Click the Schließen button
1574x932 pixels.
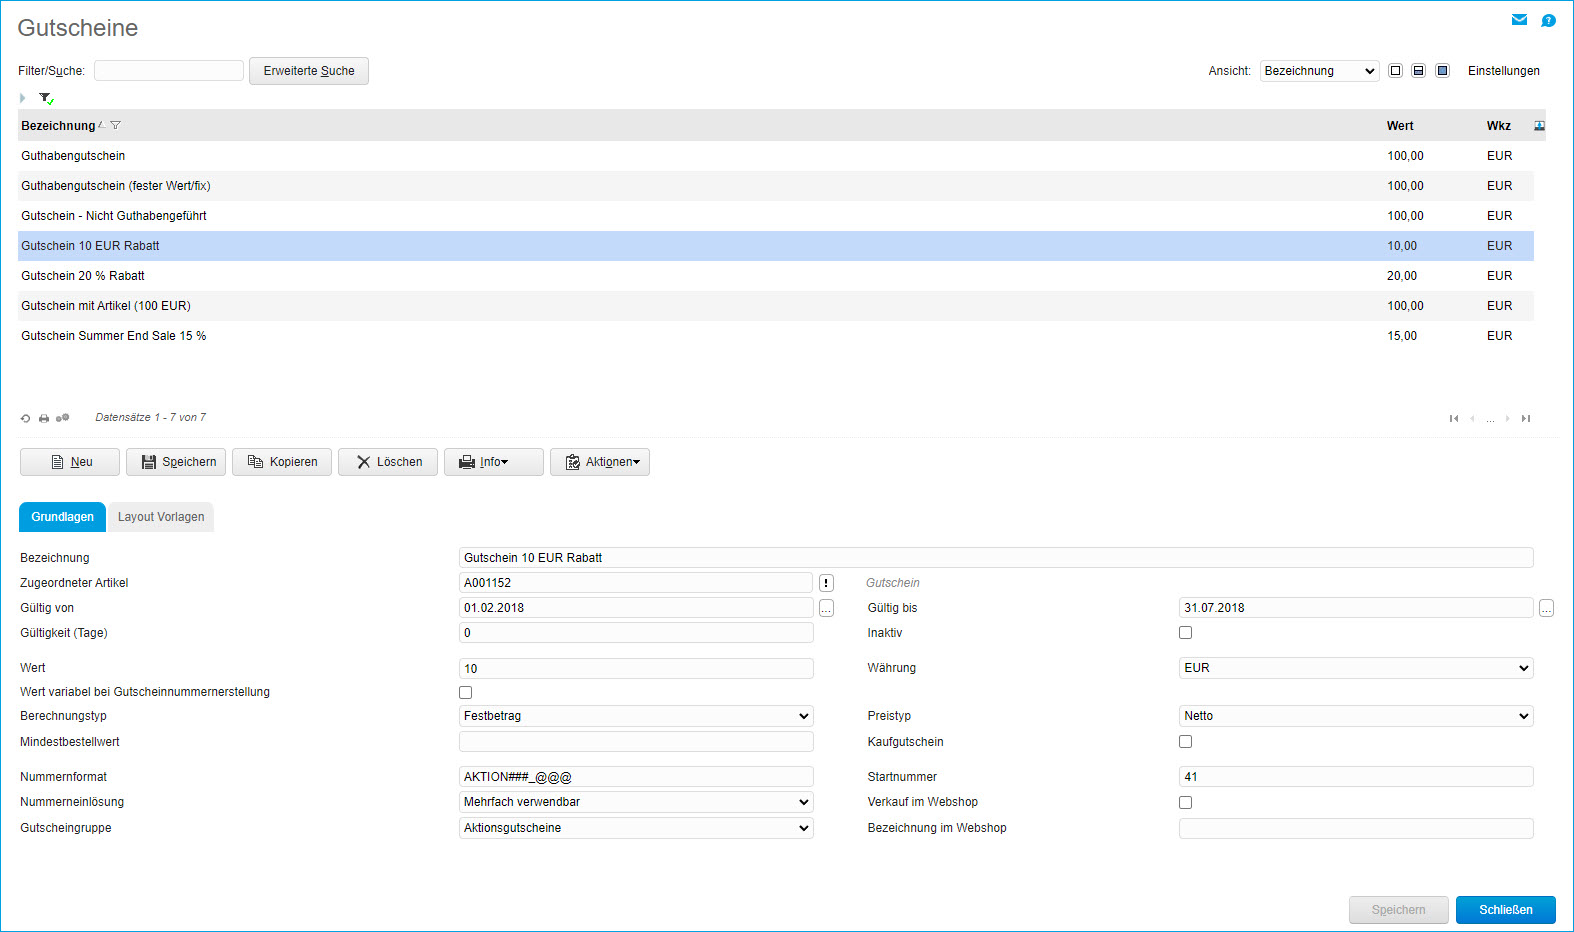(1505, 910)
